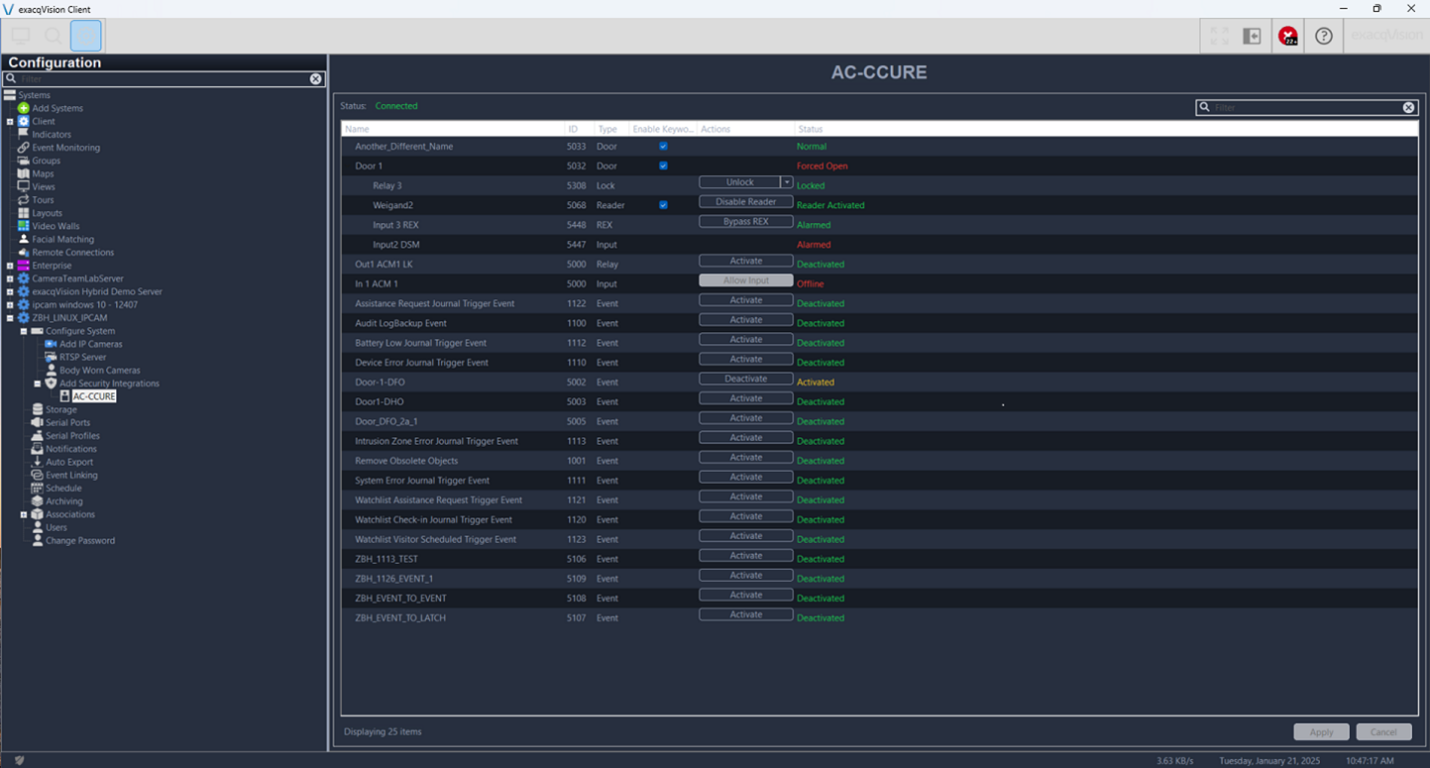Clear the AC-CCURE table filter with X icon
Viewport: 1430px width, 768px height.
pyautogui.click(x=1408, y=107)
